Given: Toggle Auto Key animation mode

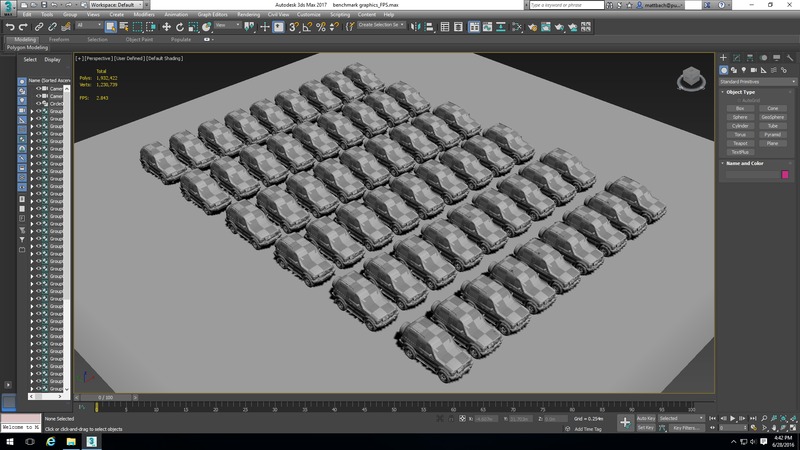Looking at the screenshot, I should 646,418.
